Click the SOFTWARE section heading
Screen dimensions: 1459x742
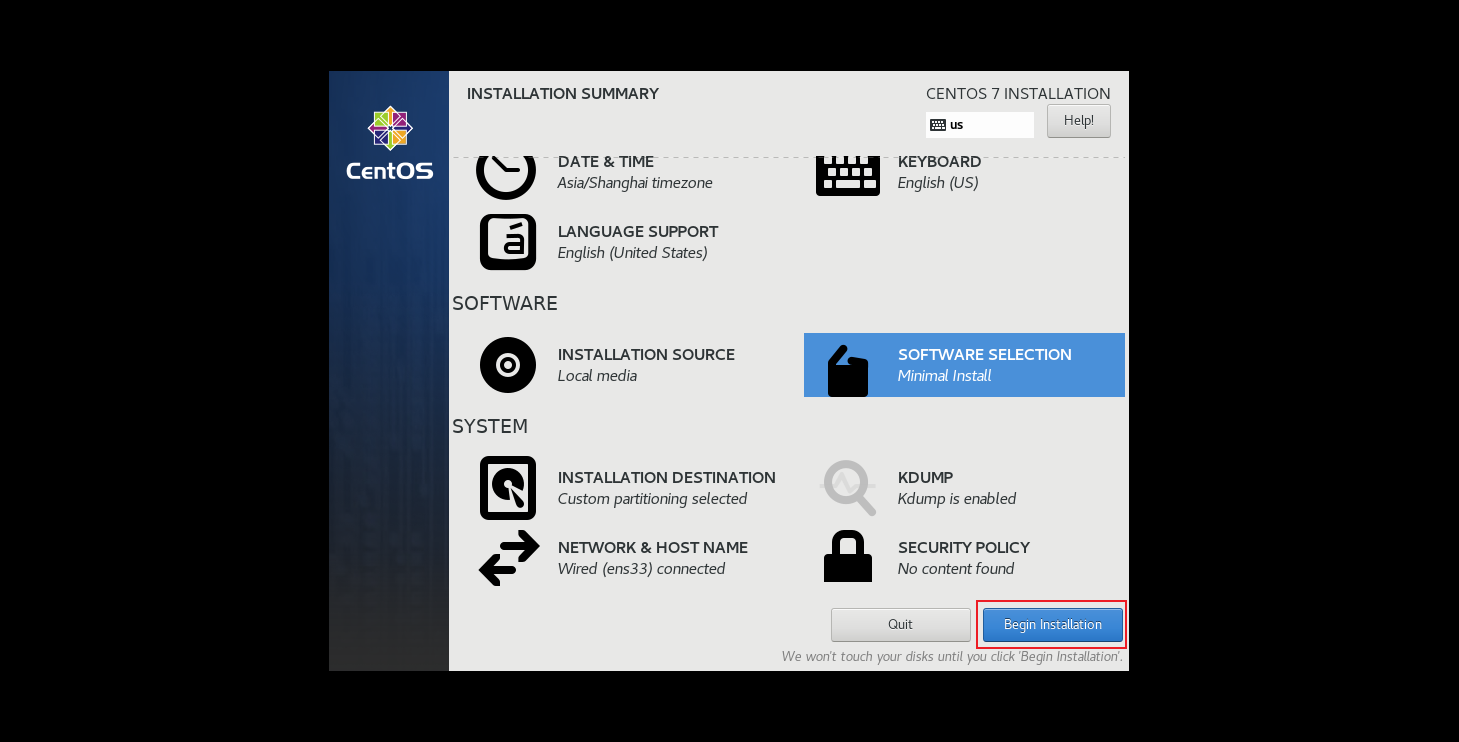(x=505, y=303)
